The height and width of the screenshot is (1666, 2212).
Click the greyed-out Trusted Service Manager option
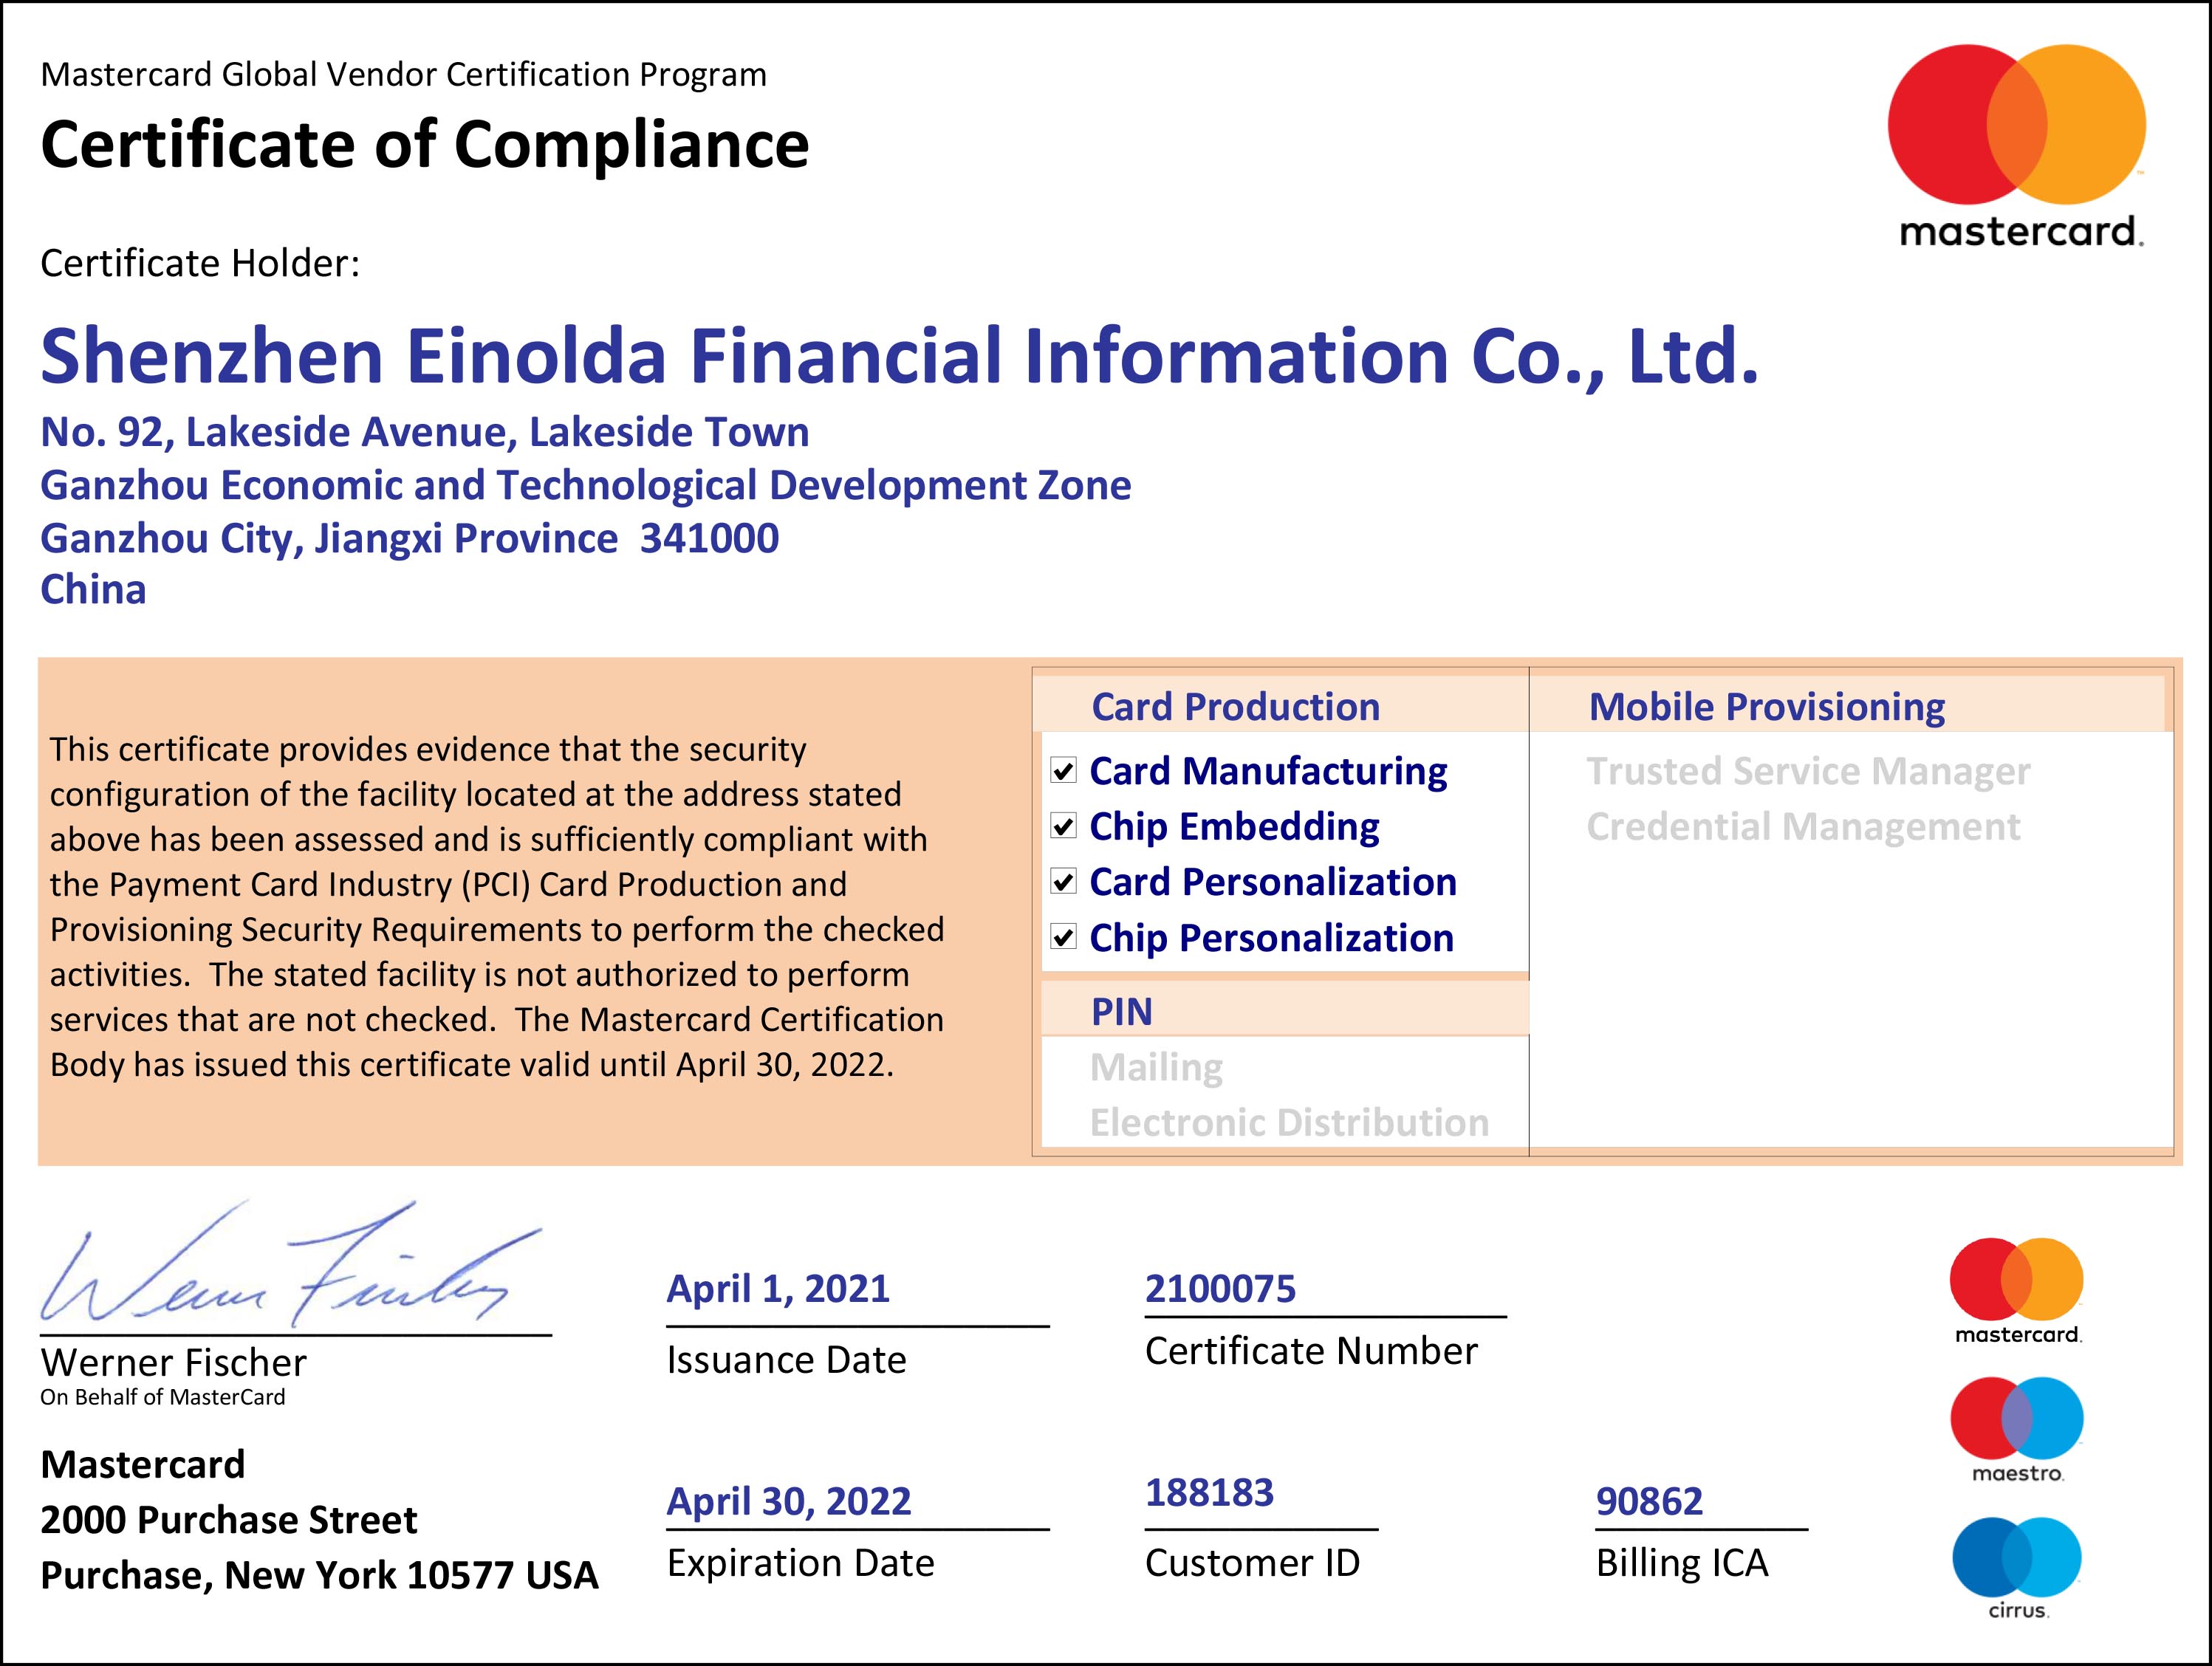(1808, 771)
